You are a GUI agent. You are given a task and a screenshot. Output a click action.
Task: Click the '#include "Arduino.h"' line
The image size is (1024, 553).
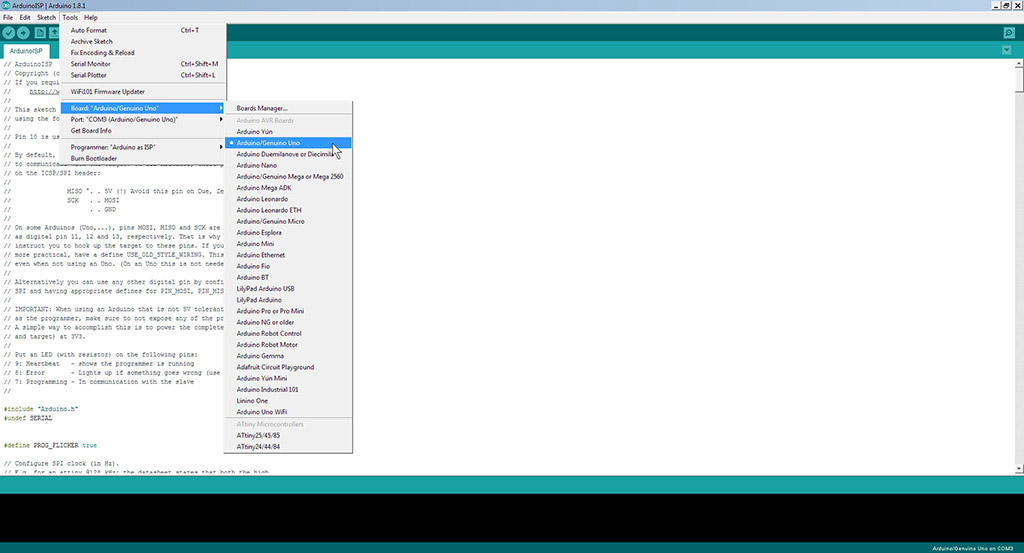[41, 409]
